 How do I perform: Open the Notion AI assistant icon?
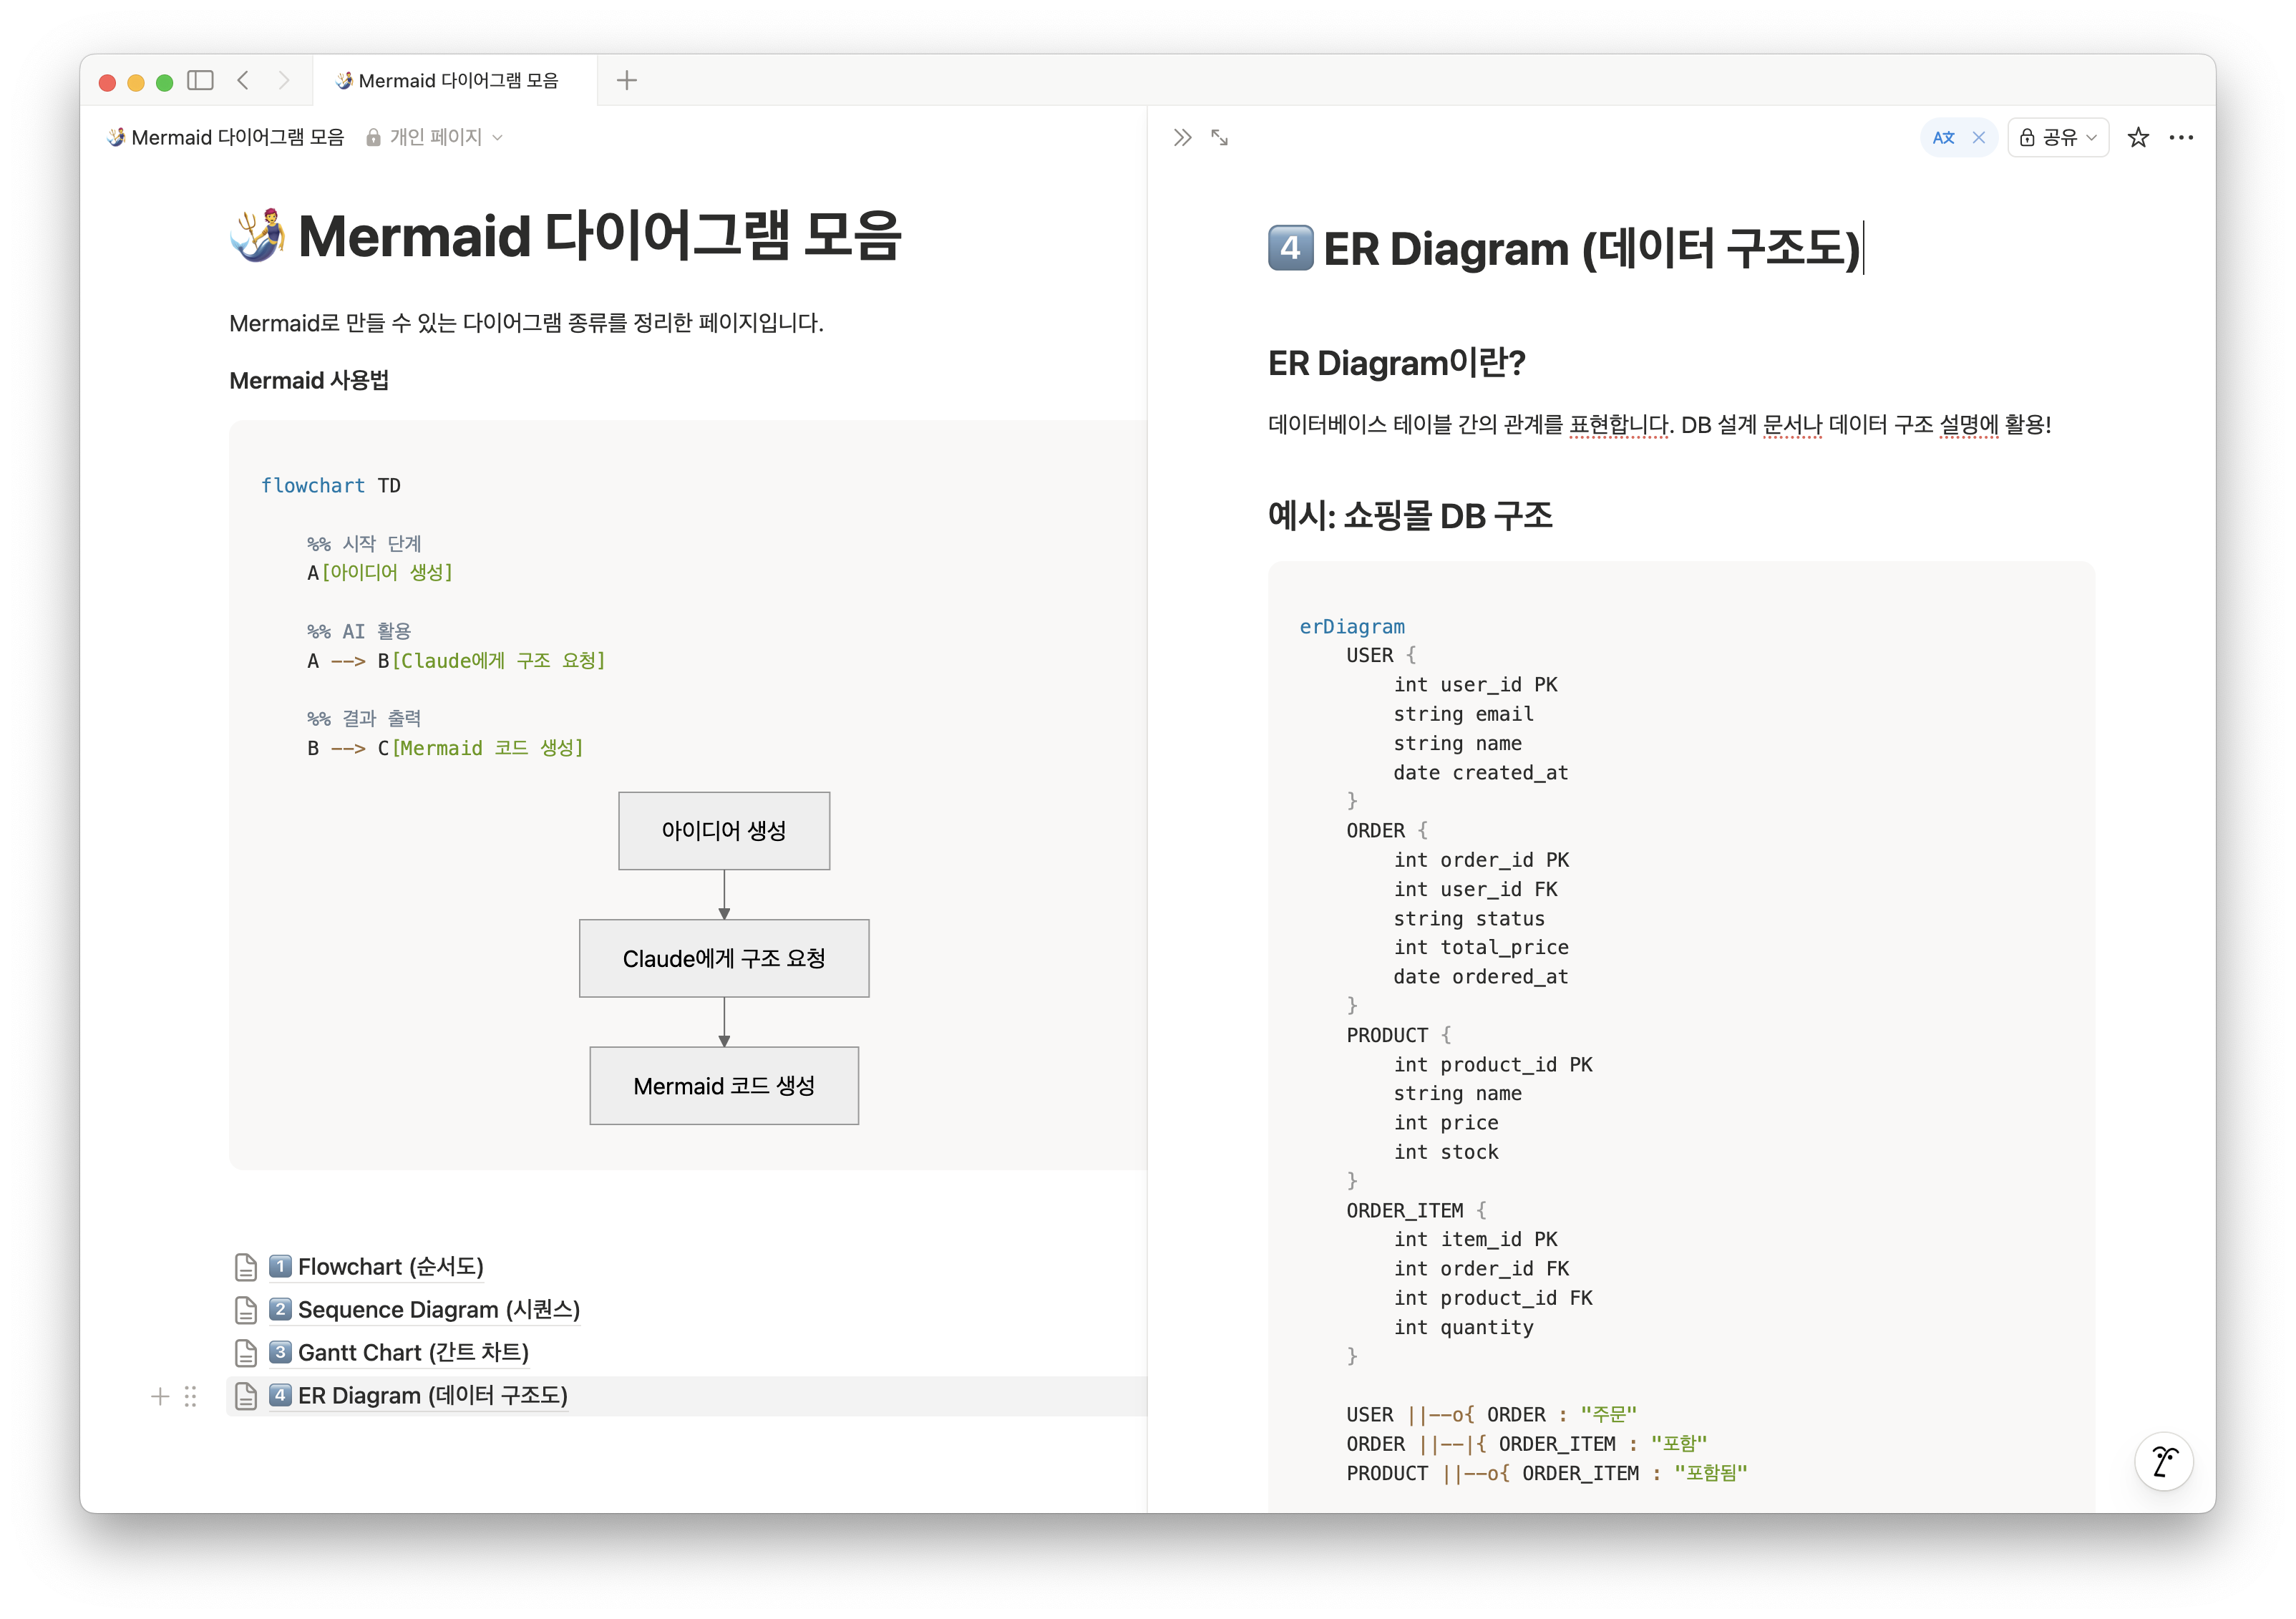point(2163,1461)
